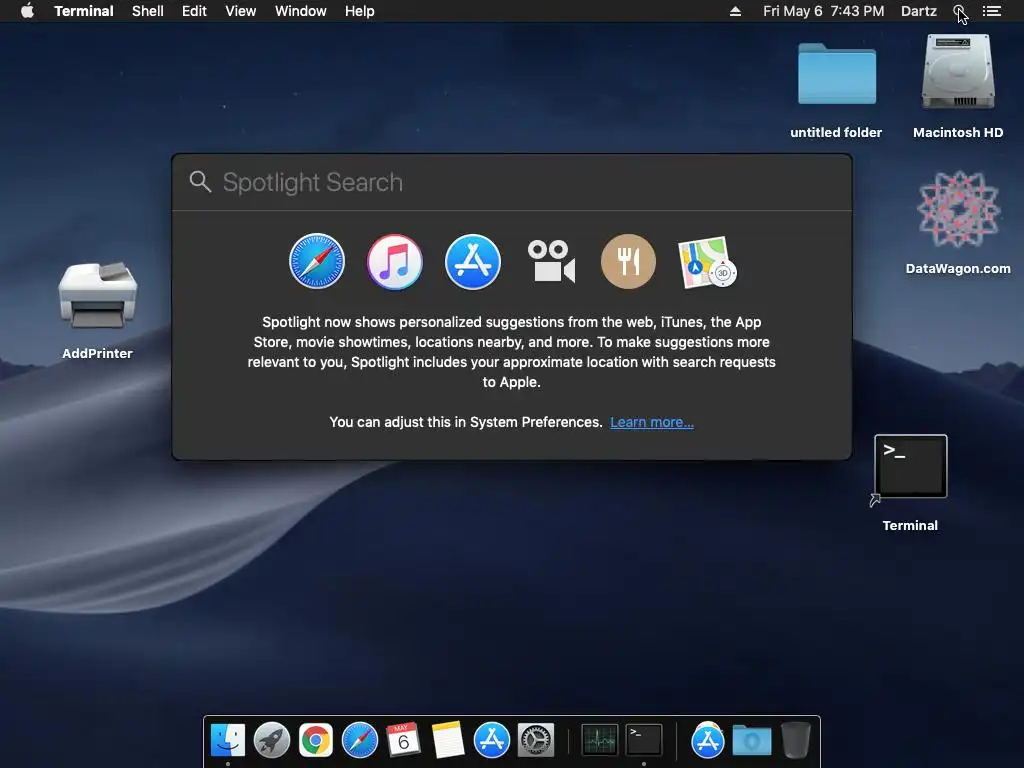Click the magnifier icon in Spotlight search bar
This screenshot has width=1024, height=768.
tap(200, 182)
